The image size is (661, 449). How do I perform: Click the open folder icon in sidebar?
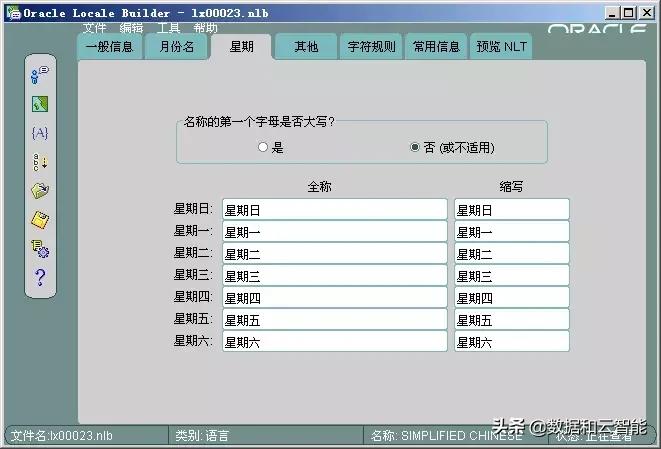tap(40, 191)
